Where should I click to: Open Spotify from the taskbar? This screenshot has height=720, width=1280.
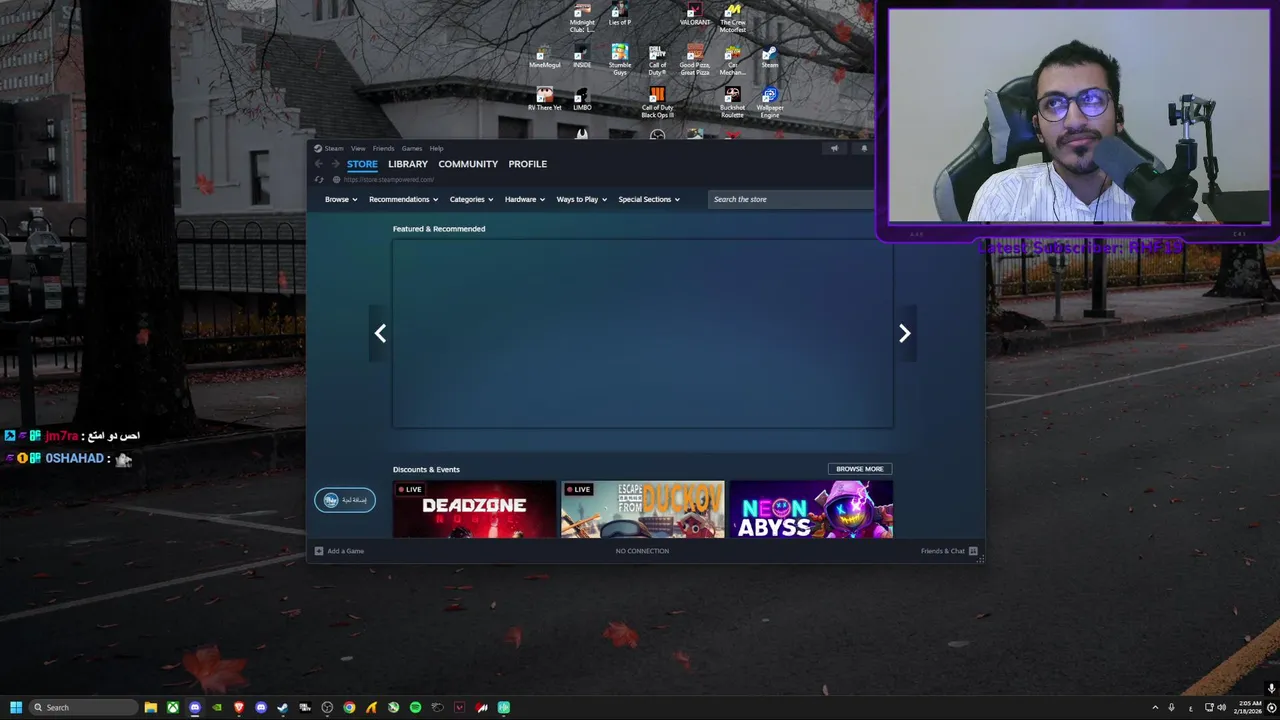click(x=415, y=707)
